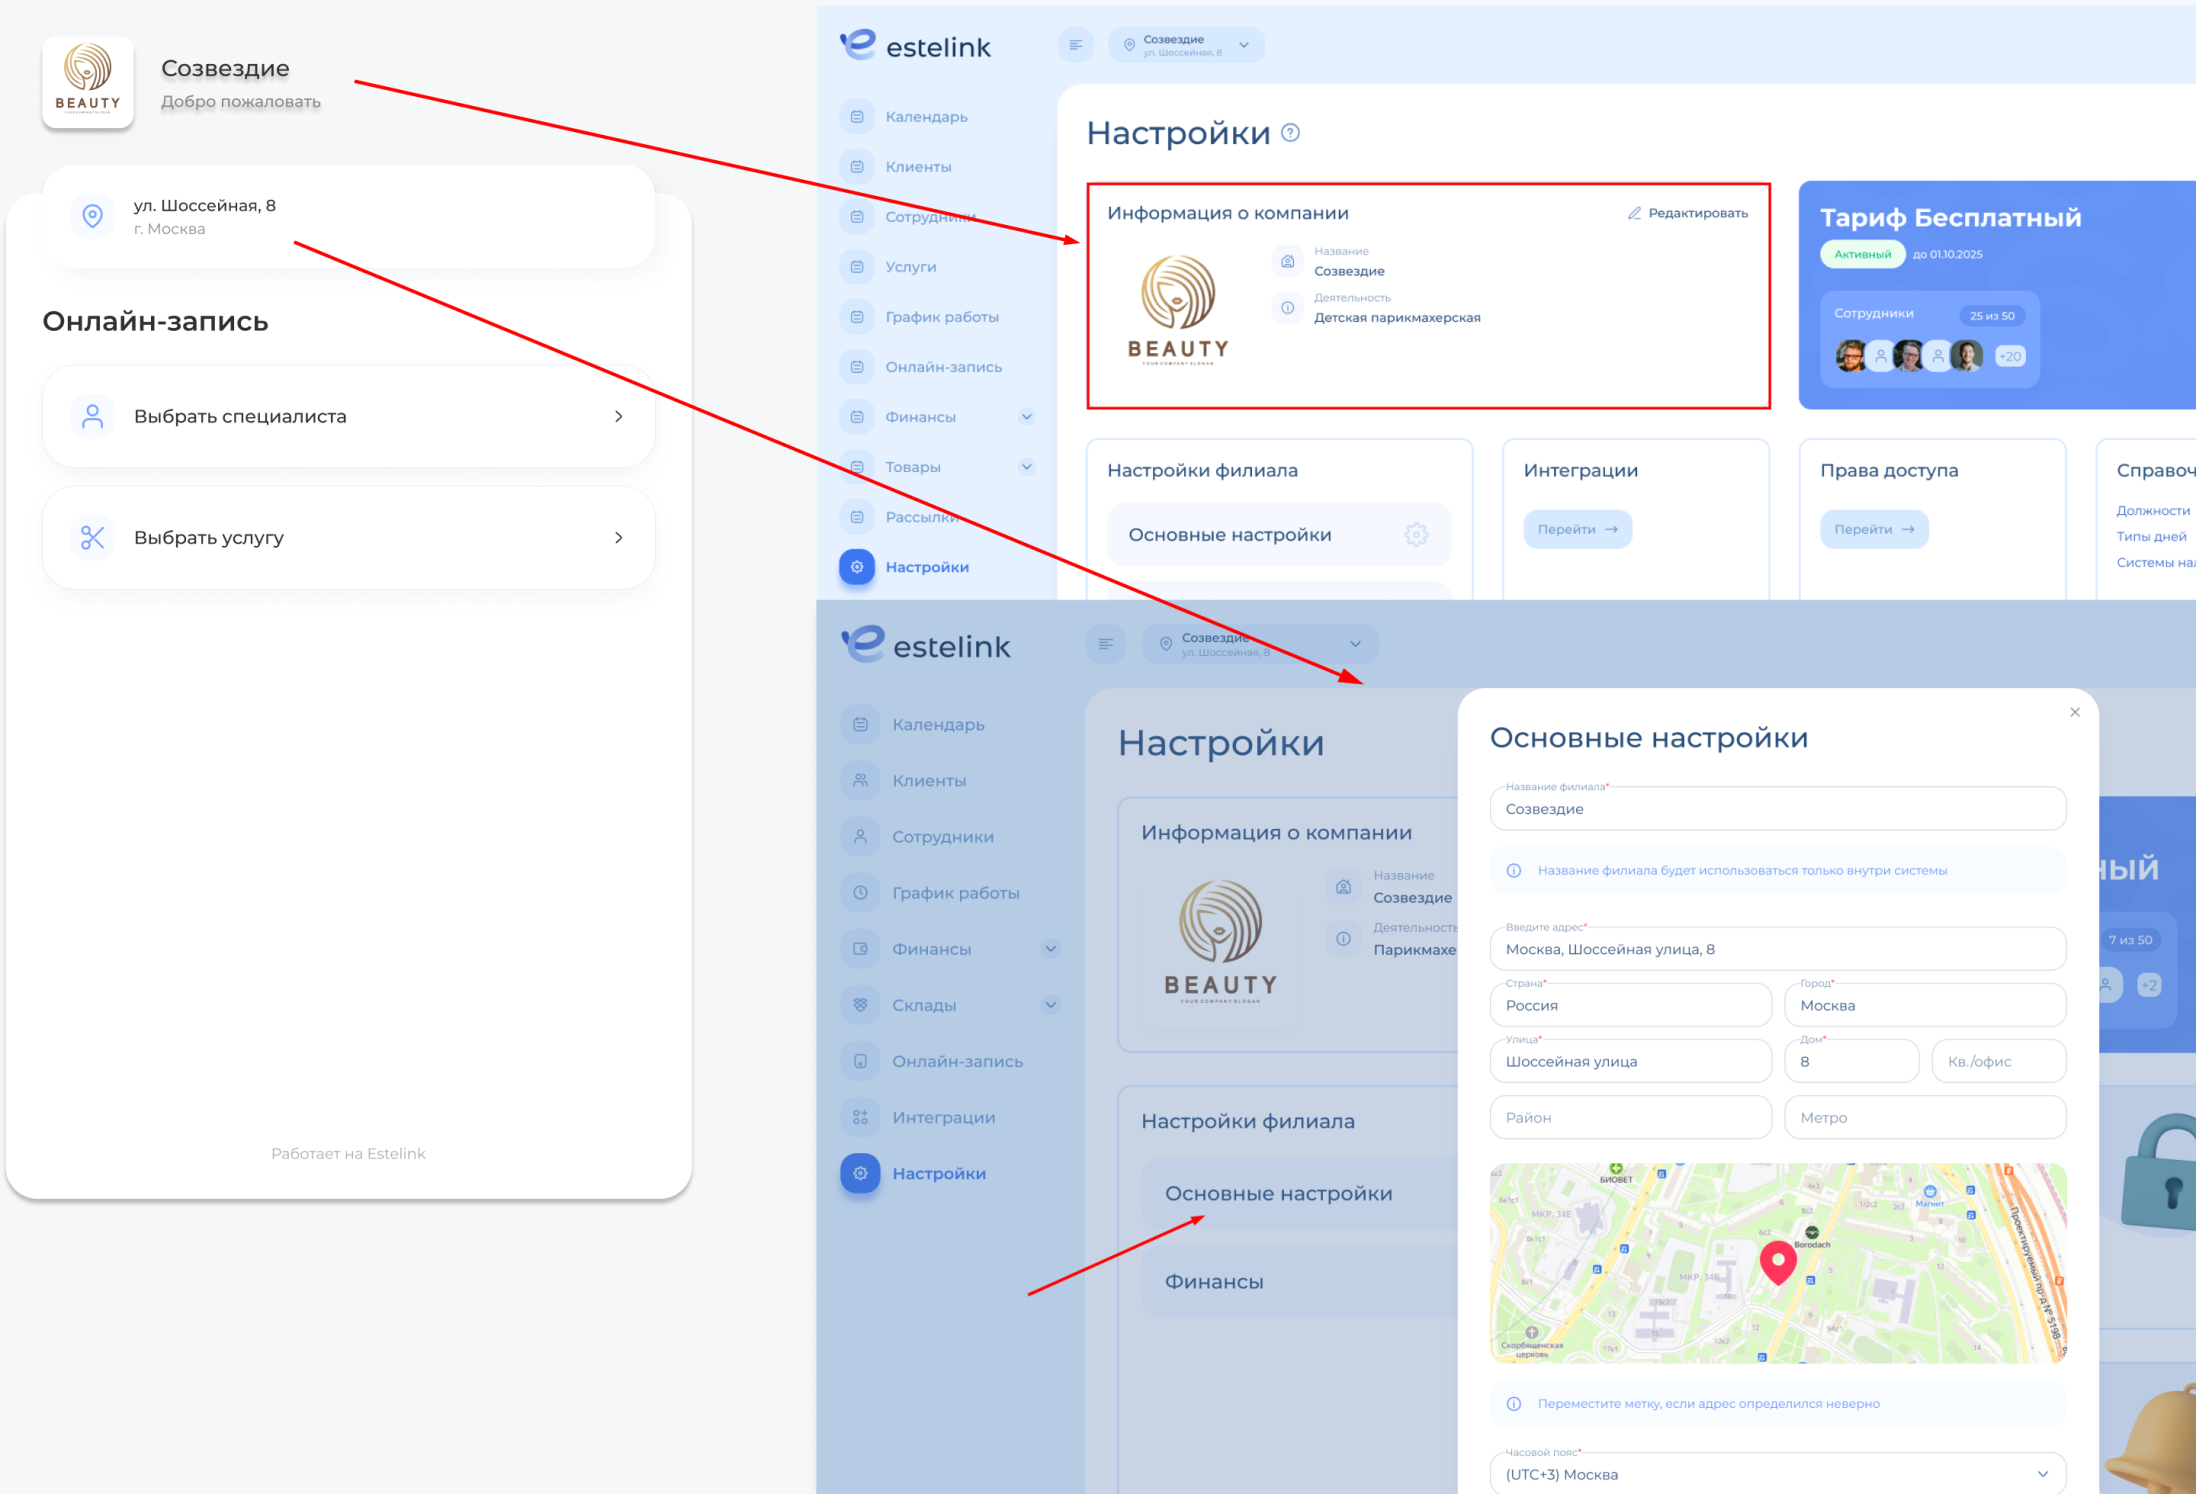Click the Активный status badge

tap(1862, 254)
